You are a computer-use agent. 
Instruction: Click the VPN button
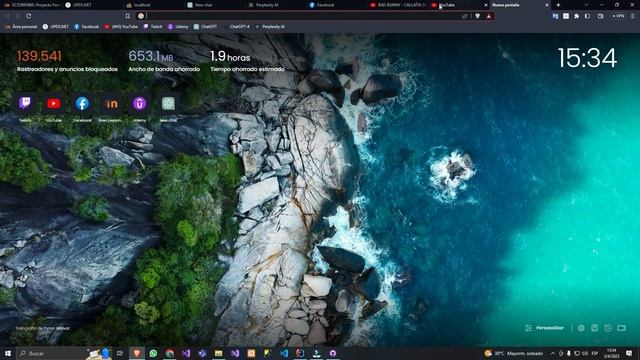tap(618, 16)
